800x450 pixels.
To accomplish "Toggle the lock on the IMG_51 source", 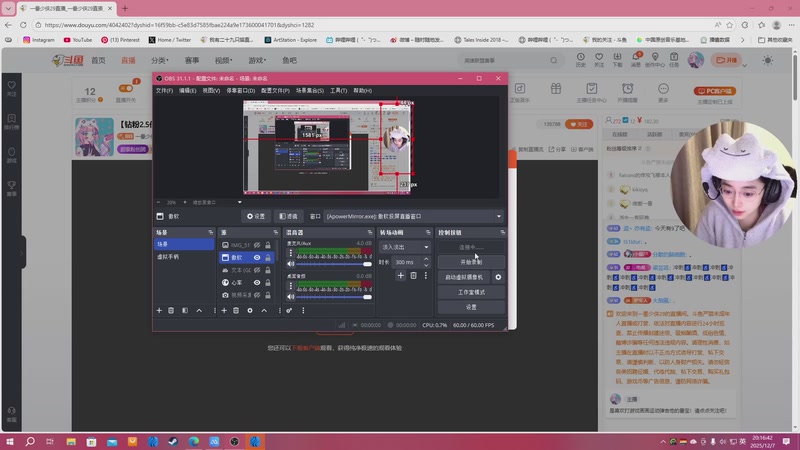I will (x=268, y=245).
